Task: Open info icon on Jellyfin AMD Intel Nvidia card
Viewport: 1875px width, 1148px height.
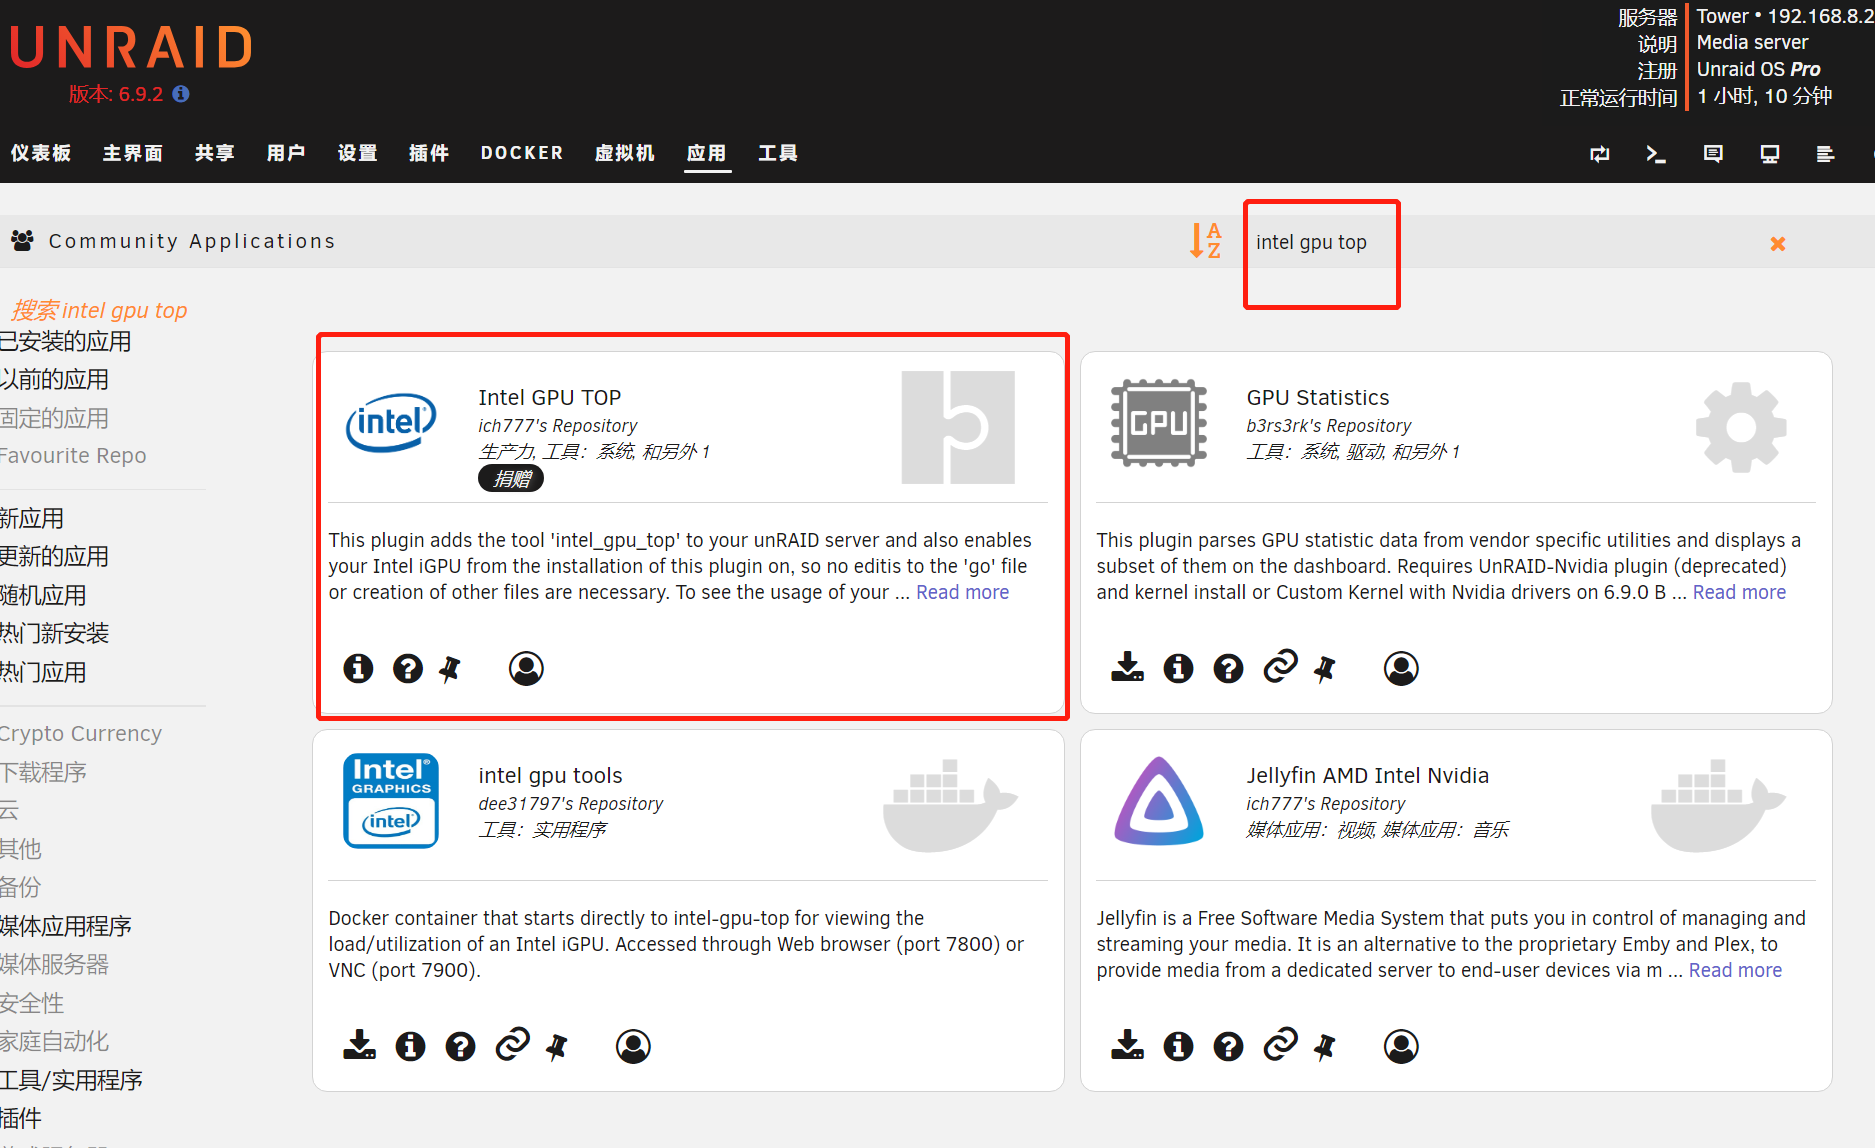Action: (1178, 1046)
